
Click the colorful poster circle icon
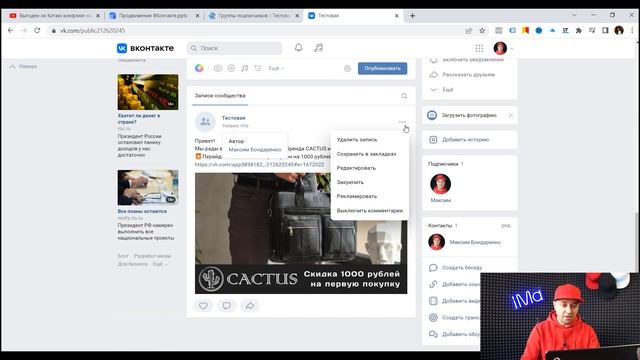(x=199, y=68)
